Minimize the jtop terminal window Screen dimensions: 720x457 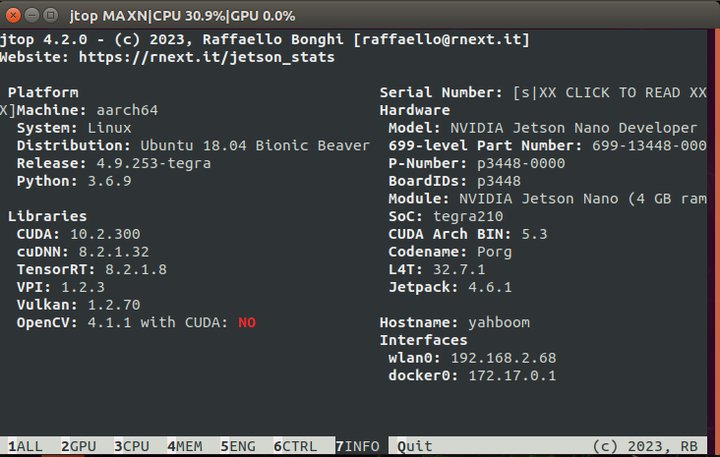point(32,16)
